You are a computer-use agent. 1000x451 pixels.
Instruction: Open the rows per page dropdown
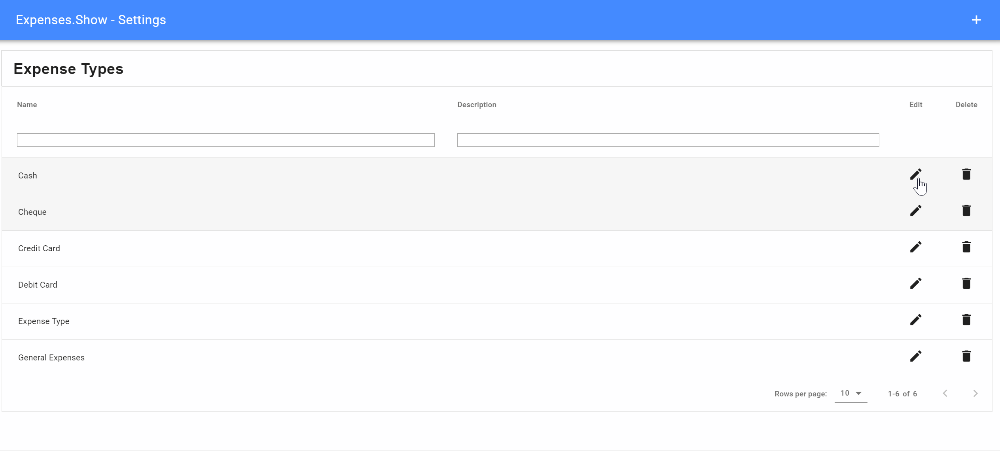[x=851, y=394]
